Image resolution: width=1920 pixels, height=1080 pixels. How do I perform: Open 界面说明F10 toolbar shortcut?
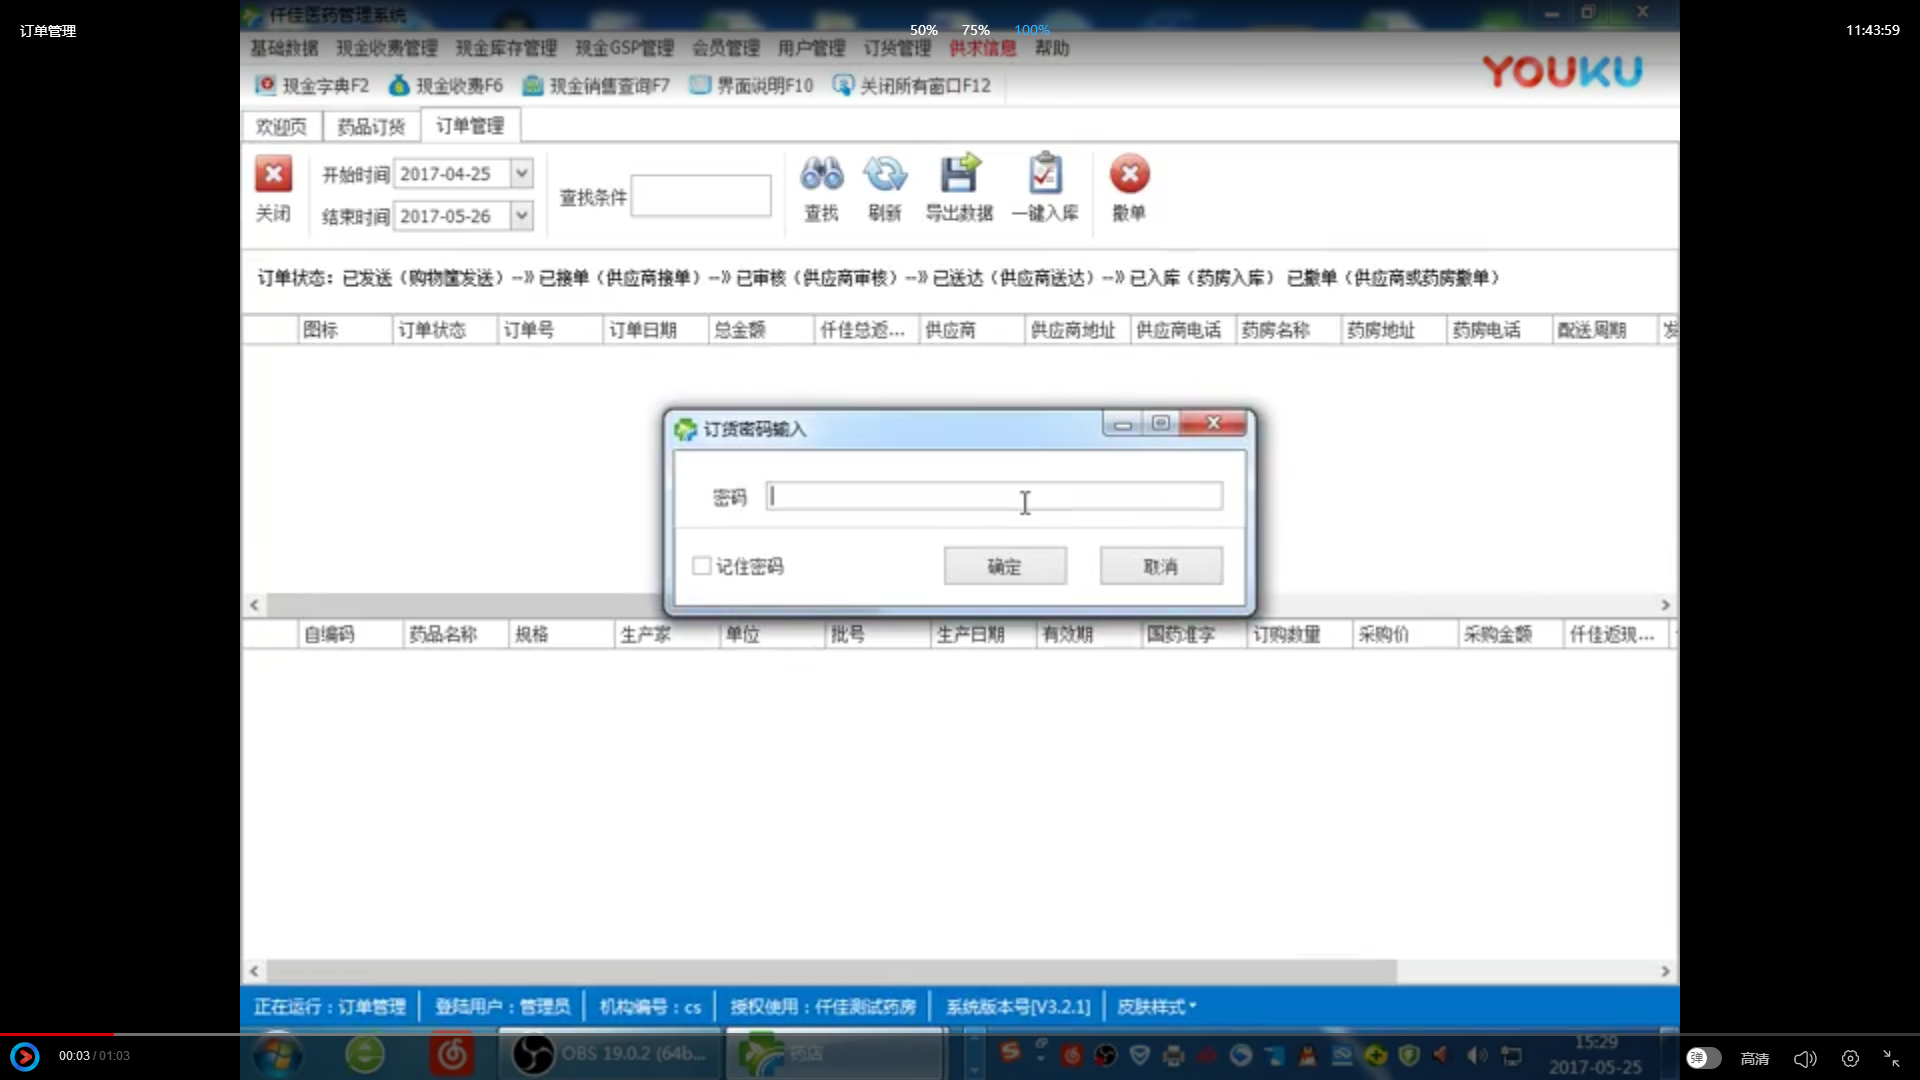[751, 86]
